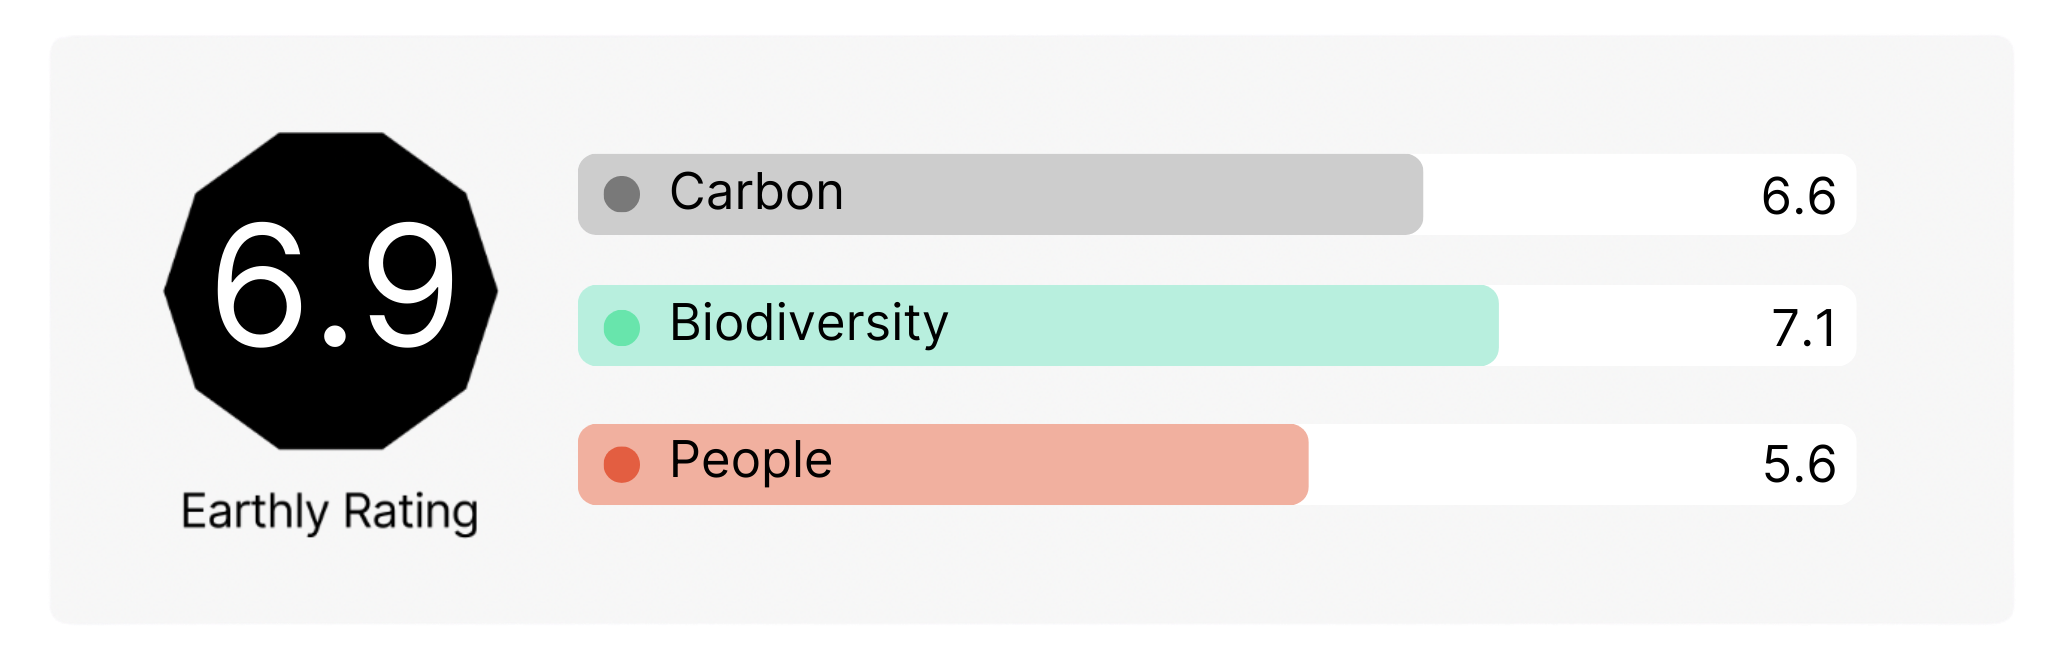Click the Earthly Rating caption text
Screen dimensions: 2062x656
329,511
